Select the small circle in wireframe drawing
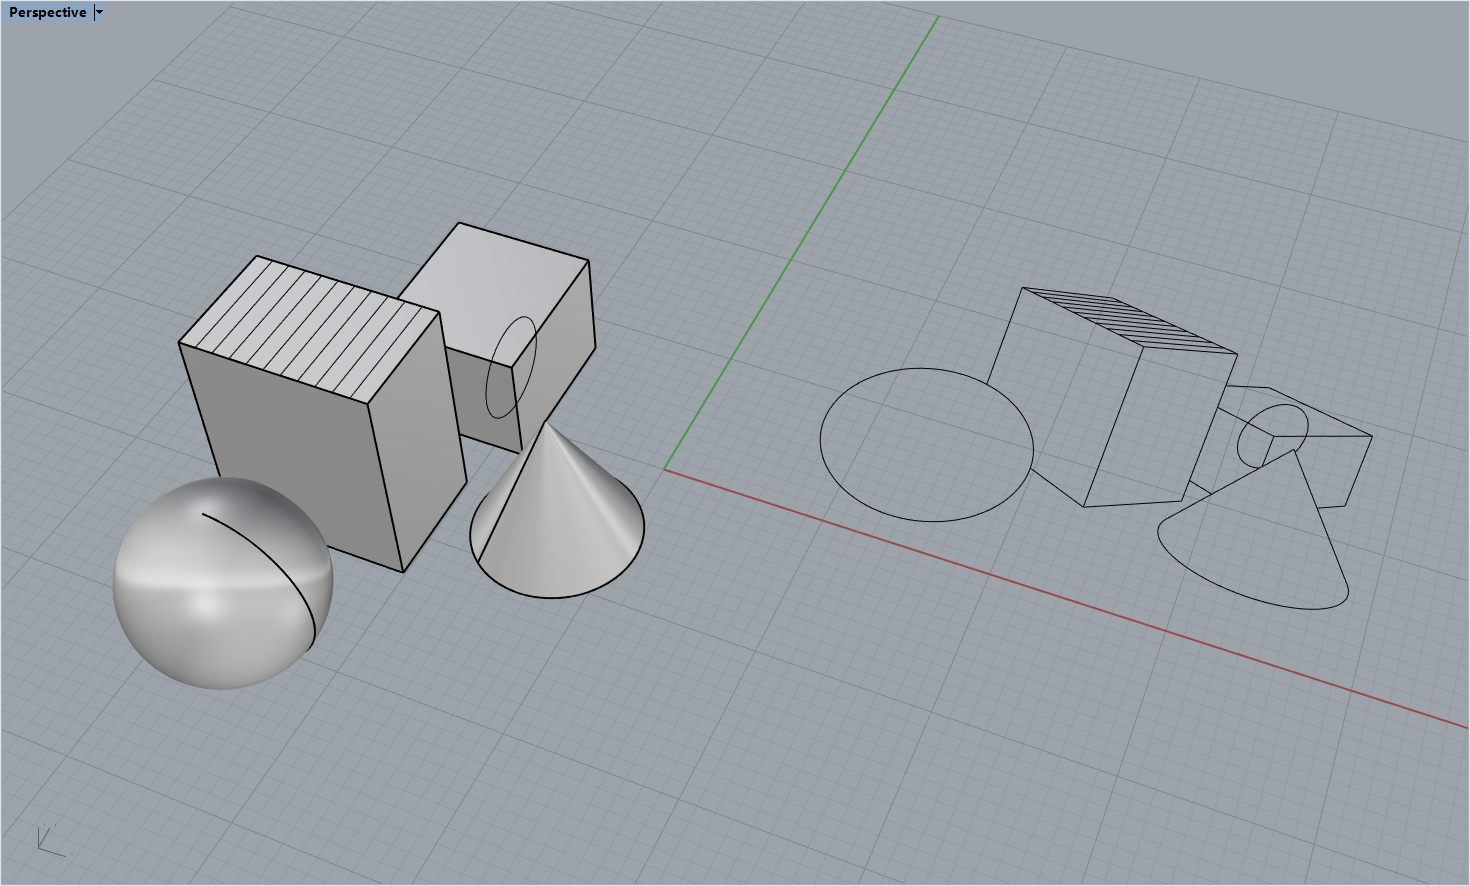Screen dimensions: 1470x886 [1272, 437]
